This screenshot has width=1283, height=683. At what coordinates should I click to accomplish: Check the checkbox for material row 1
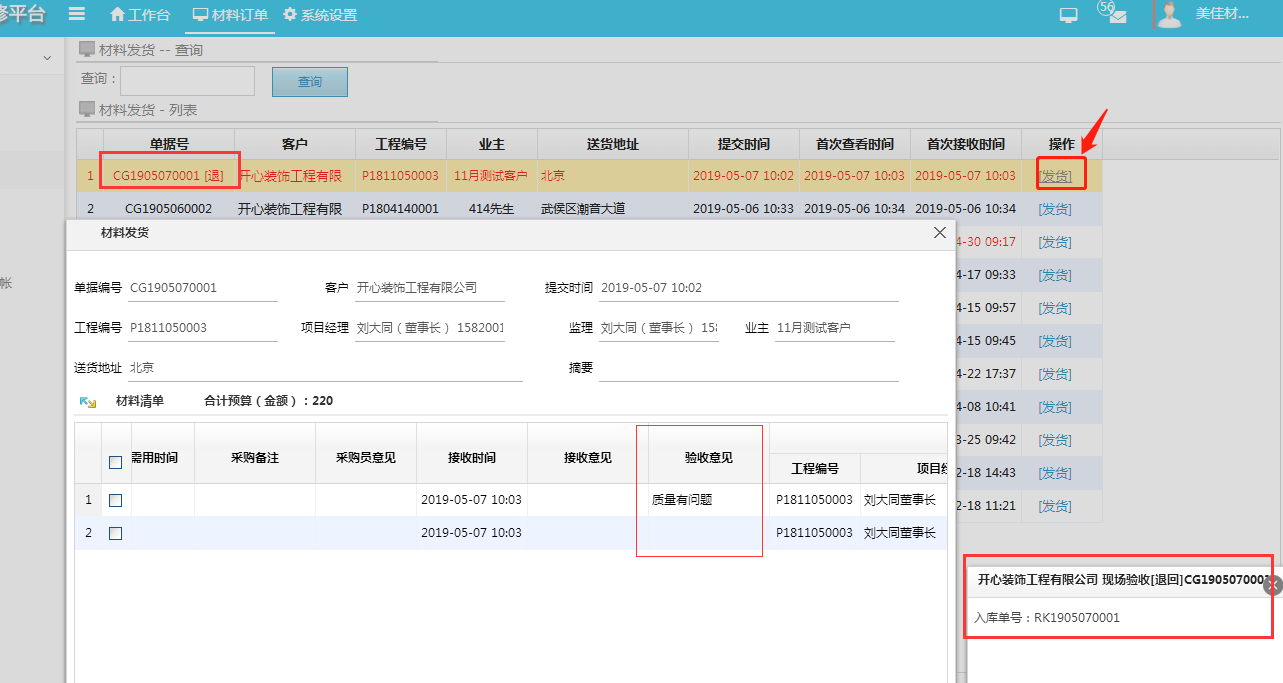click(x=115, y=499)
